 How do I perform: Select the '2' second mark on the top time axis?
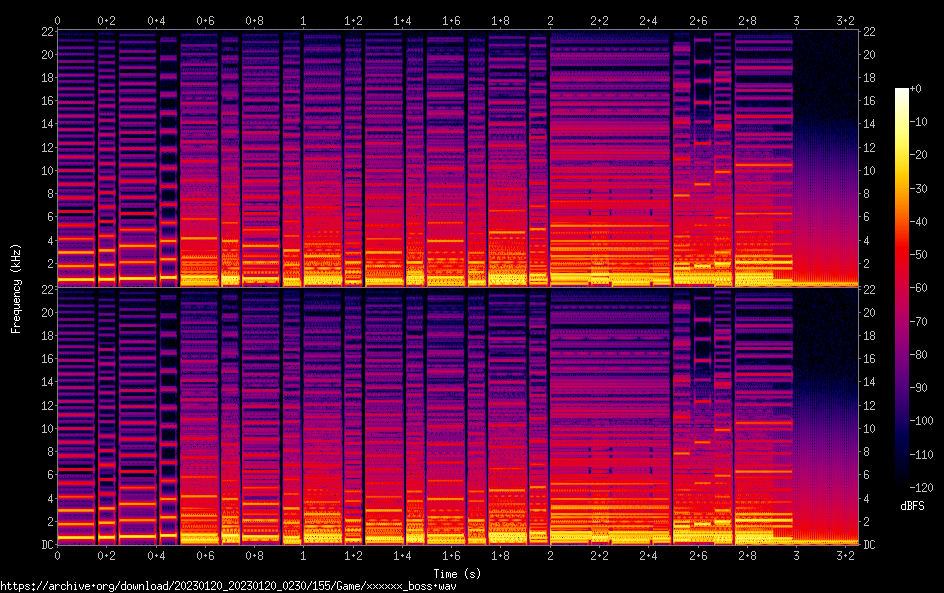[550, 20]
